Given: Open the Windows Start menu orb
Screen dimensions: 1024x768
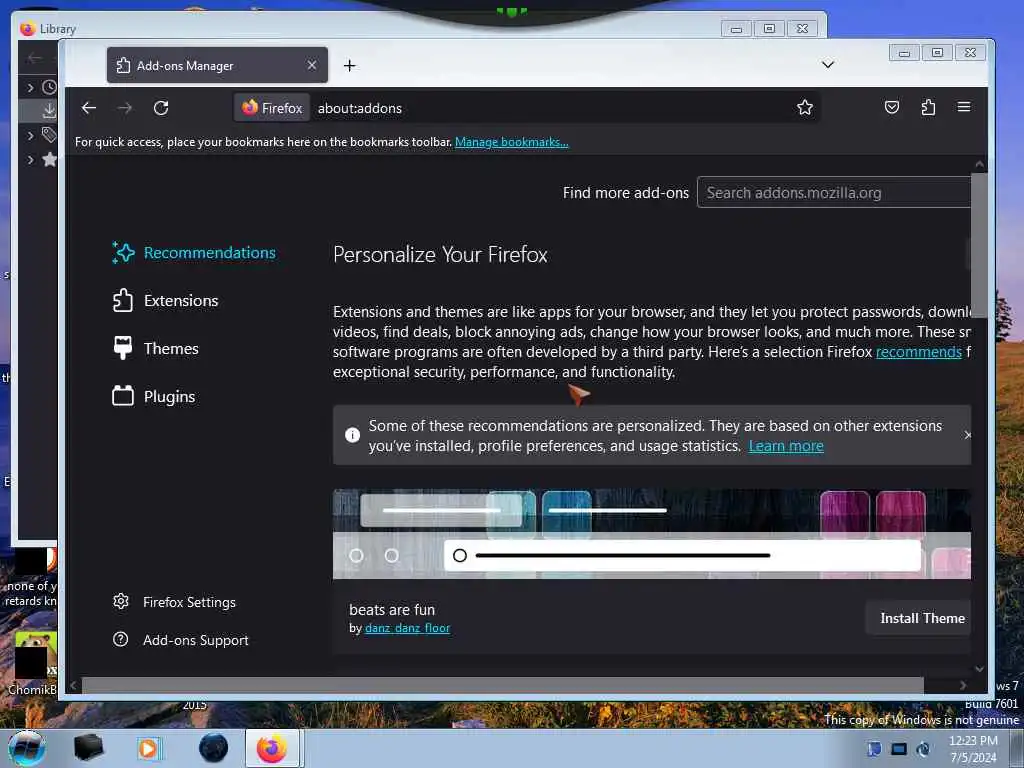Looking at the screenshot, I should pos(27,748).
